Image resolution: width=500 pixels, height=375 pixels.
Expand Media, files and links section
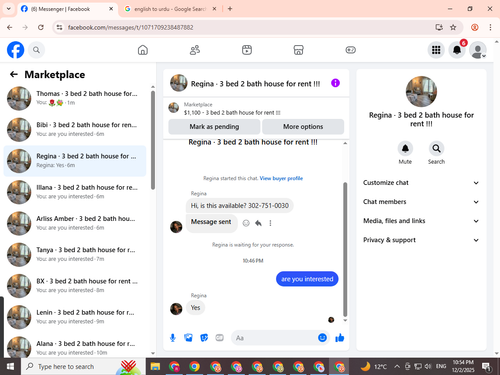[x=421, y=221]
